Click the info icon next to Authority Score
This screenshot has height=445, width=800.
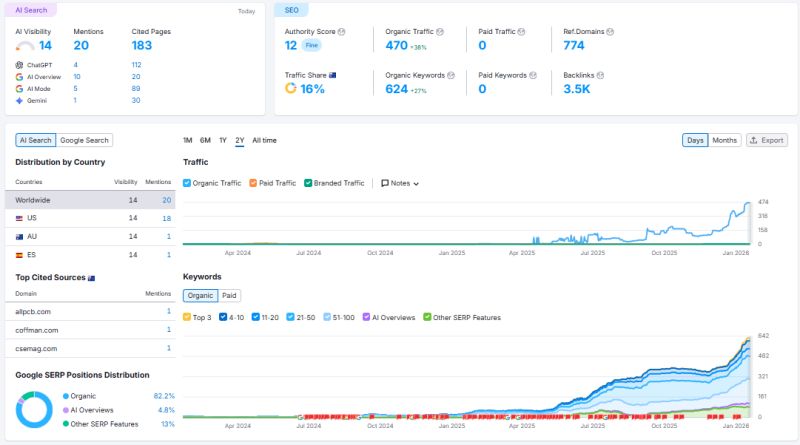coord(342,32)
